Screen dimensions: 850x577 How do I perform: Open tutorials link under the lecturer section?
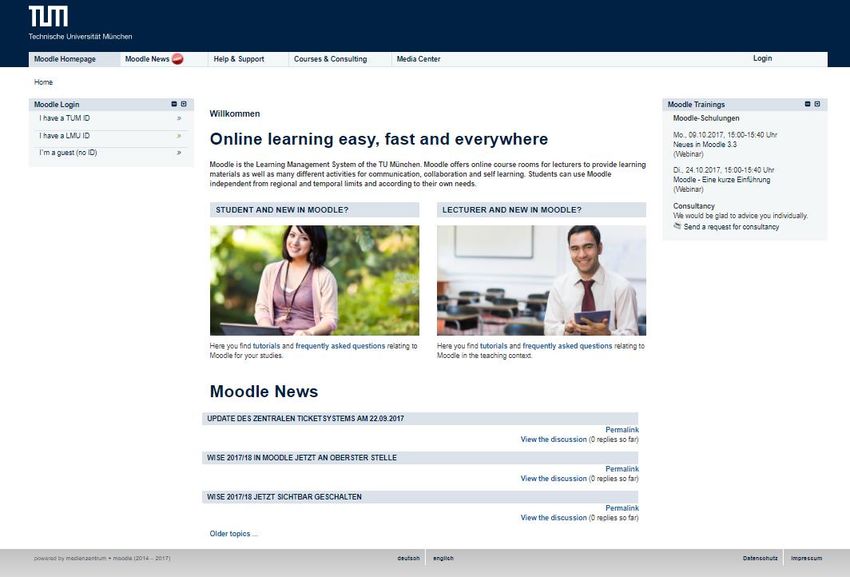[493, 346]
